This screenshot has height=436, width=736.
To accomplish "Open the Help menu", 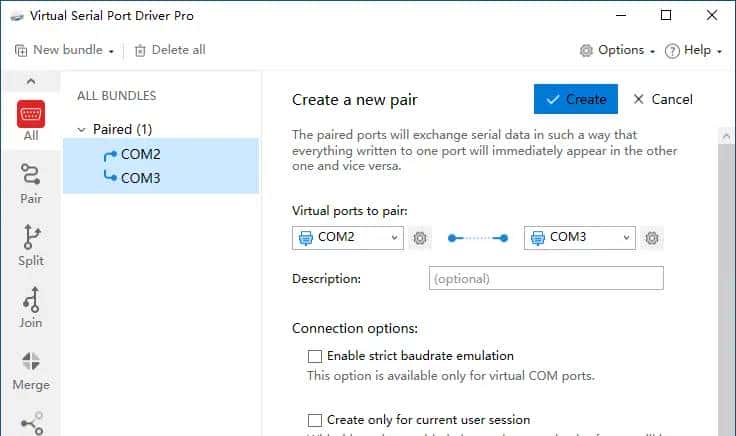I will (x=693, y=50).
